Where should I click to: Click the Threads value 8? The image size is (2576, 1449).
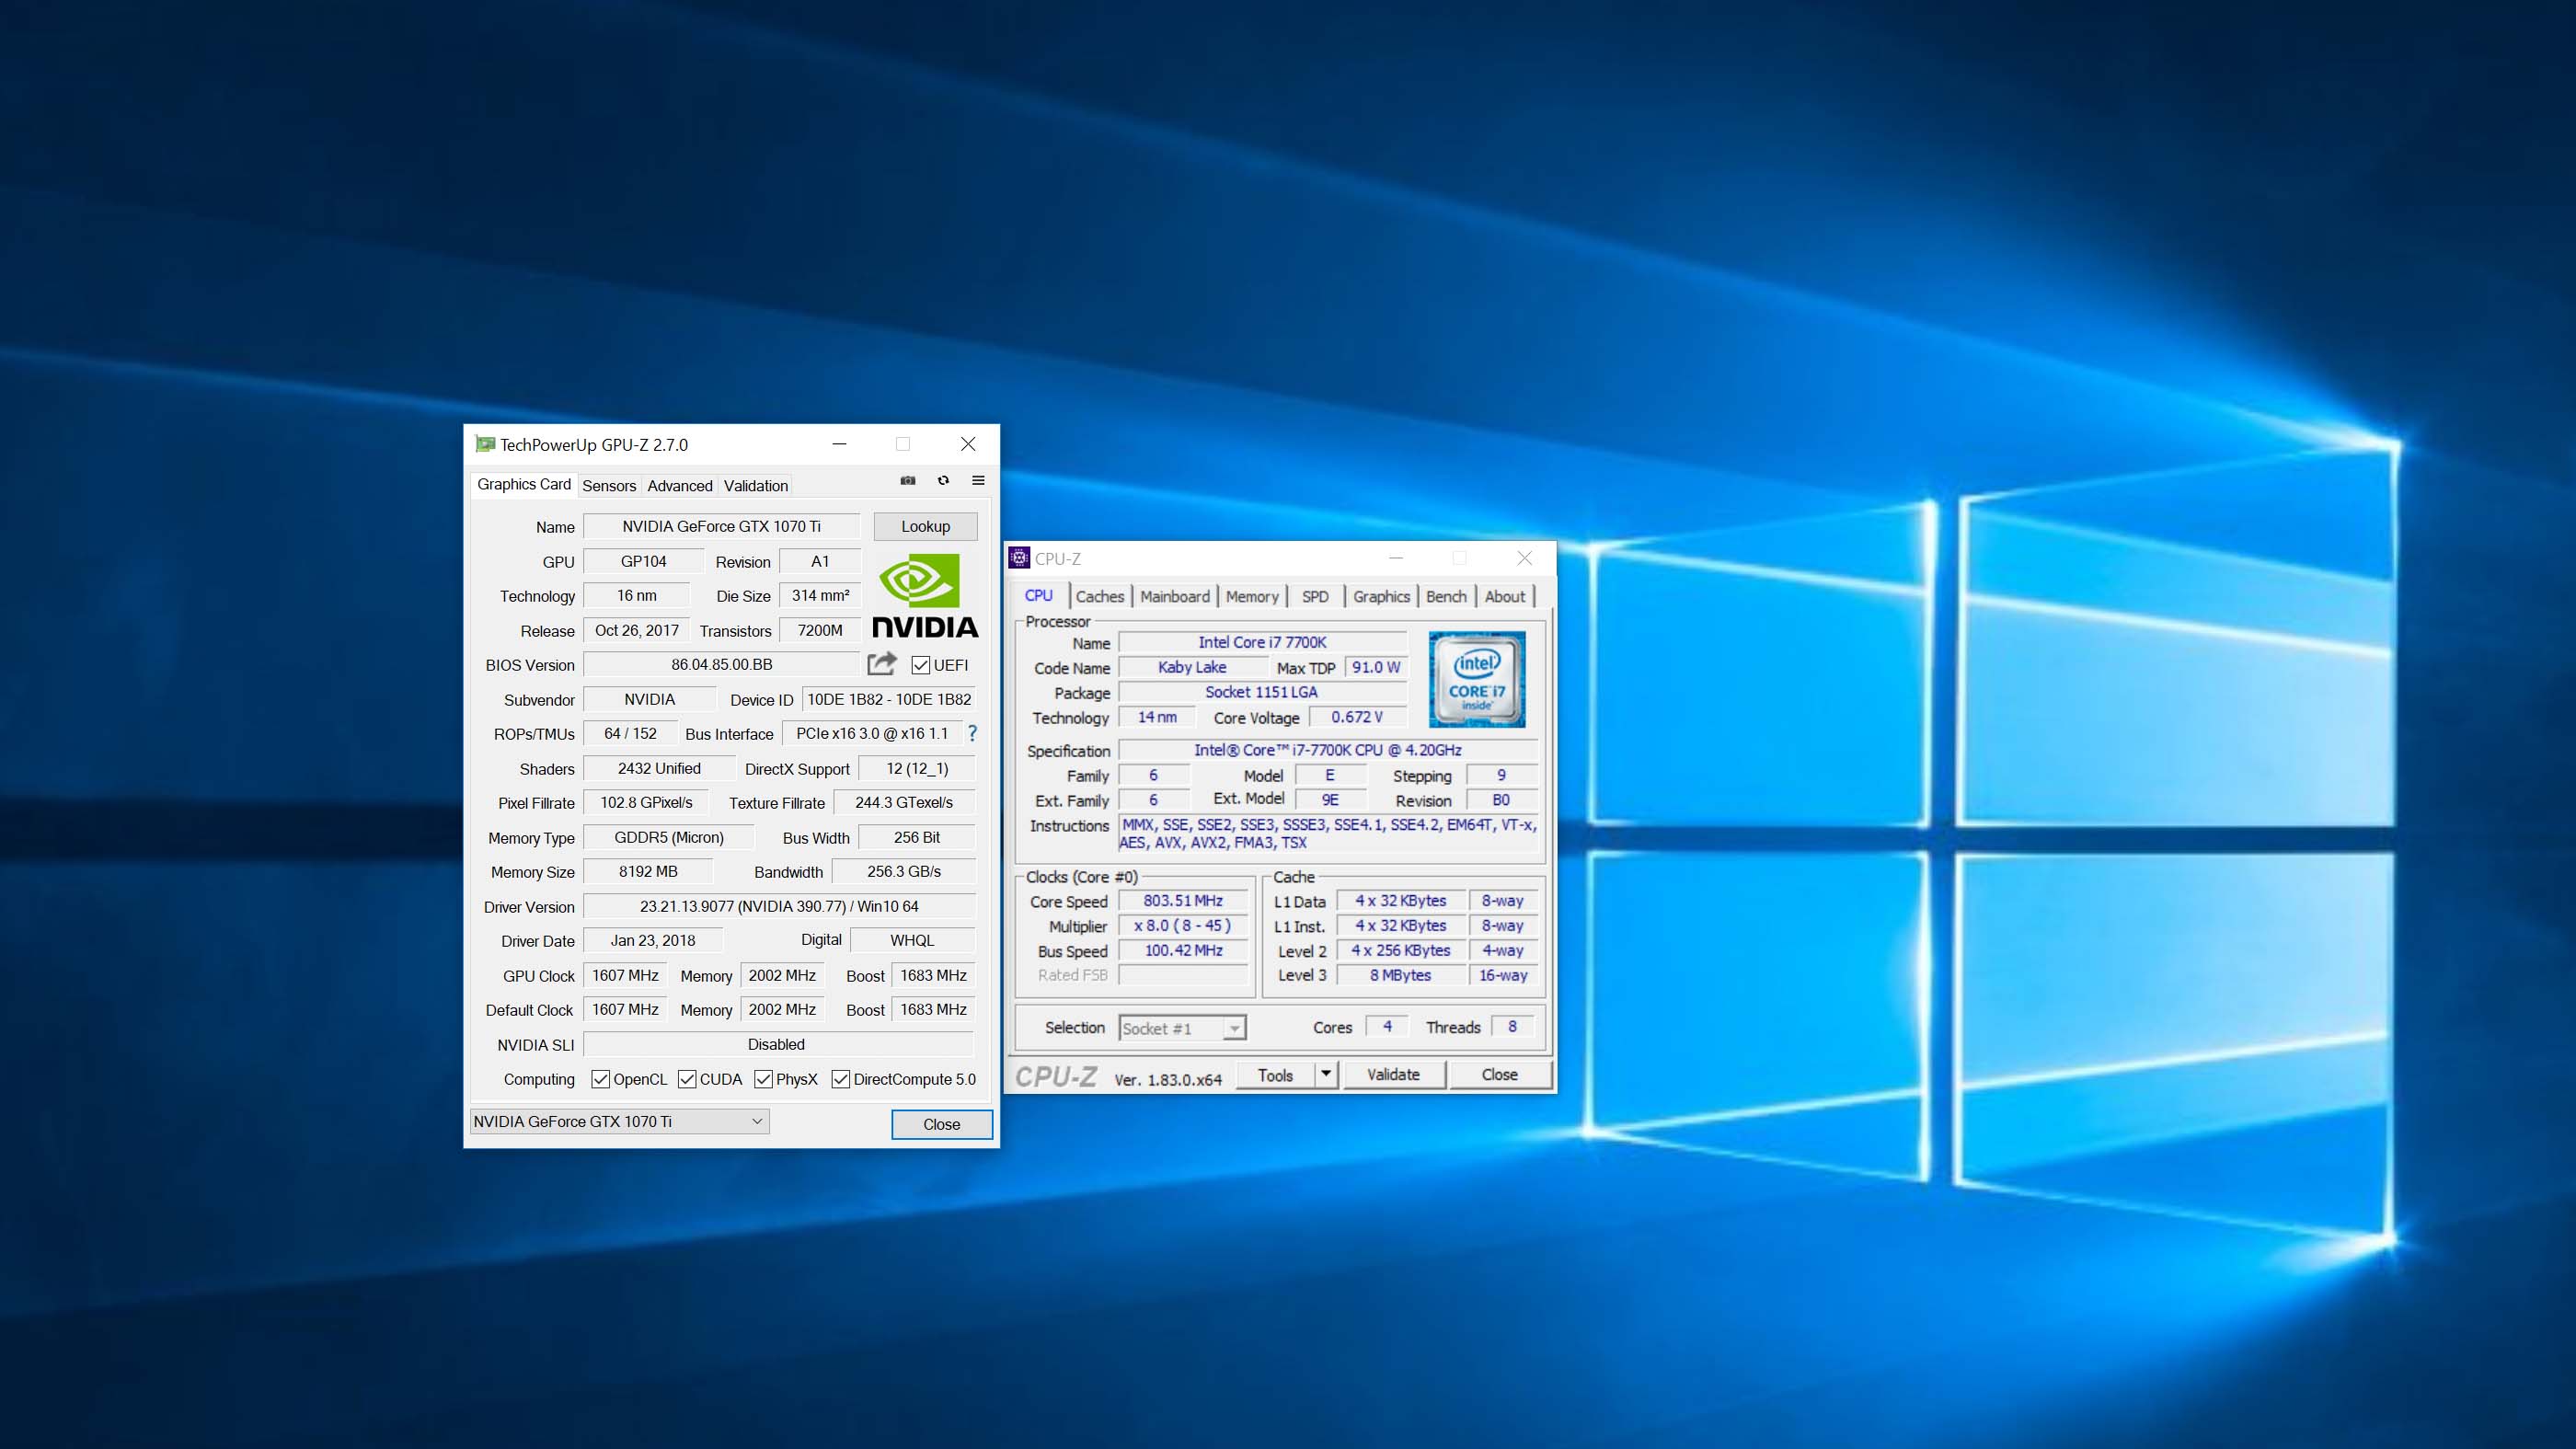tap(1512, 1027)
